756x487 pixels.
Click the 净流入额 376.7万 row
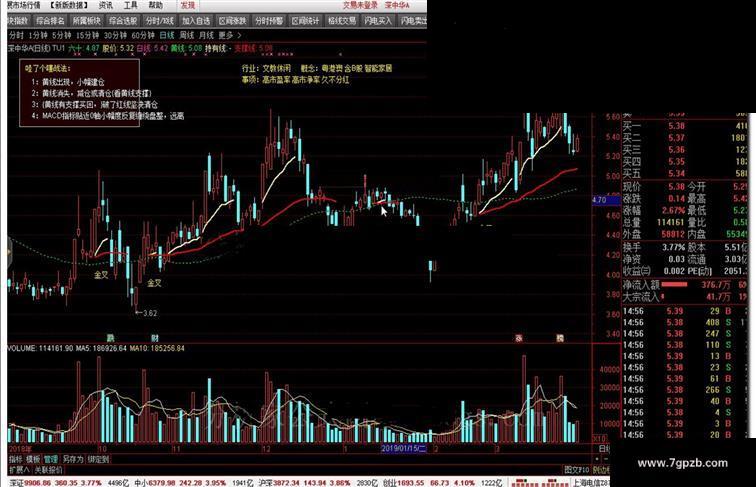[x=685, y=284]
